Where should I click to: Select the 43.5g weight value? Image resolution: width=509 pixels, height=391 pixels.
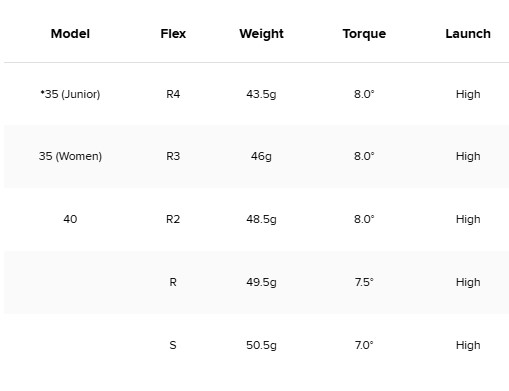(261, 94)
